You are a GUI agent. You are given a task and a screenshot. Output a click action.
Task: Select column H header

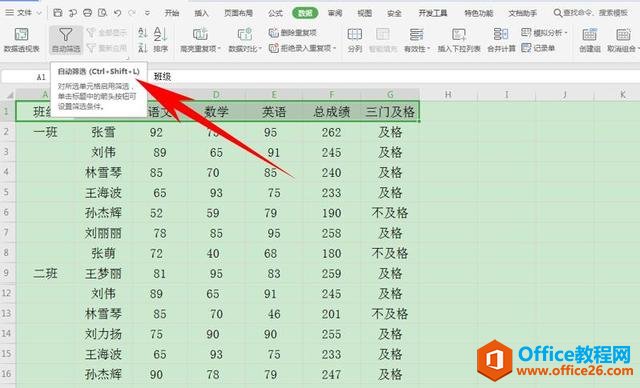[x=448, y=95]
